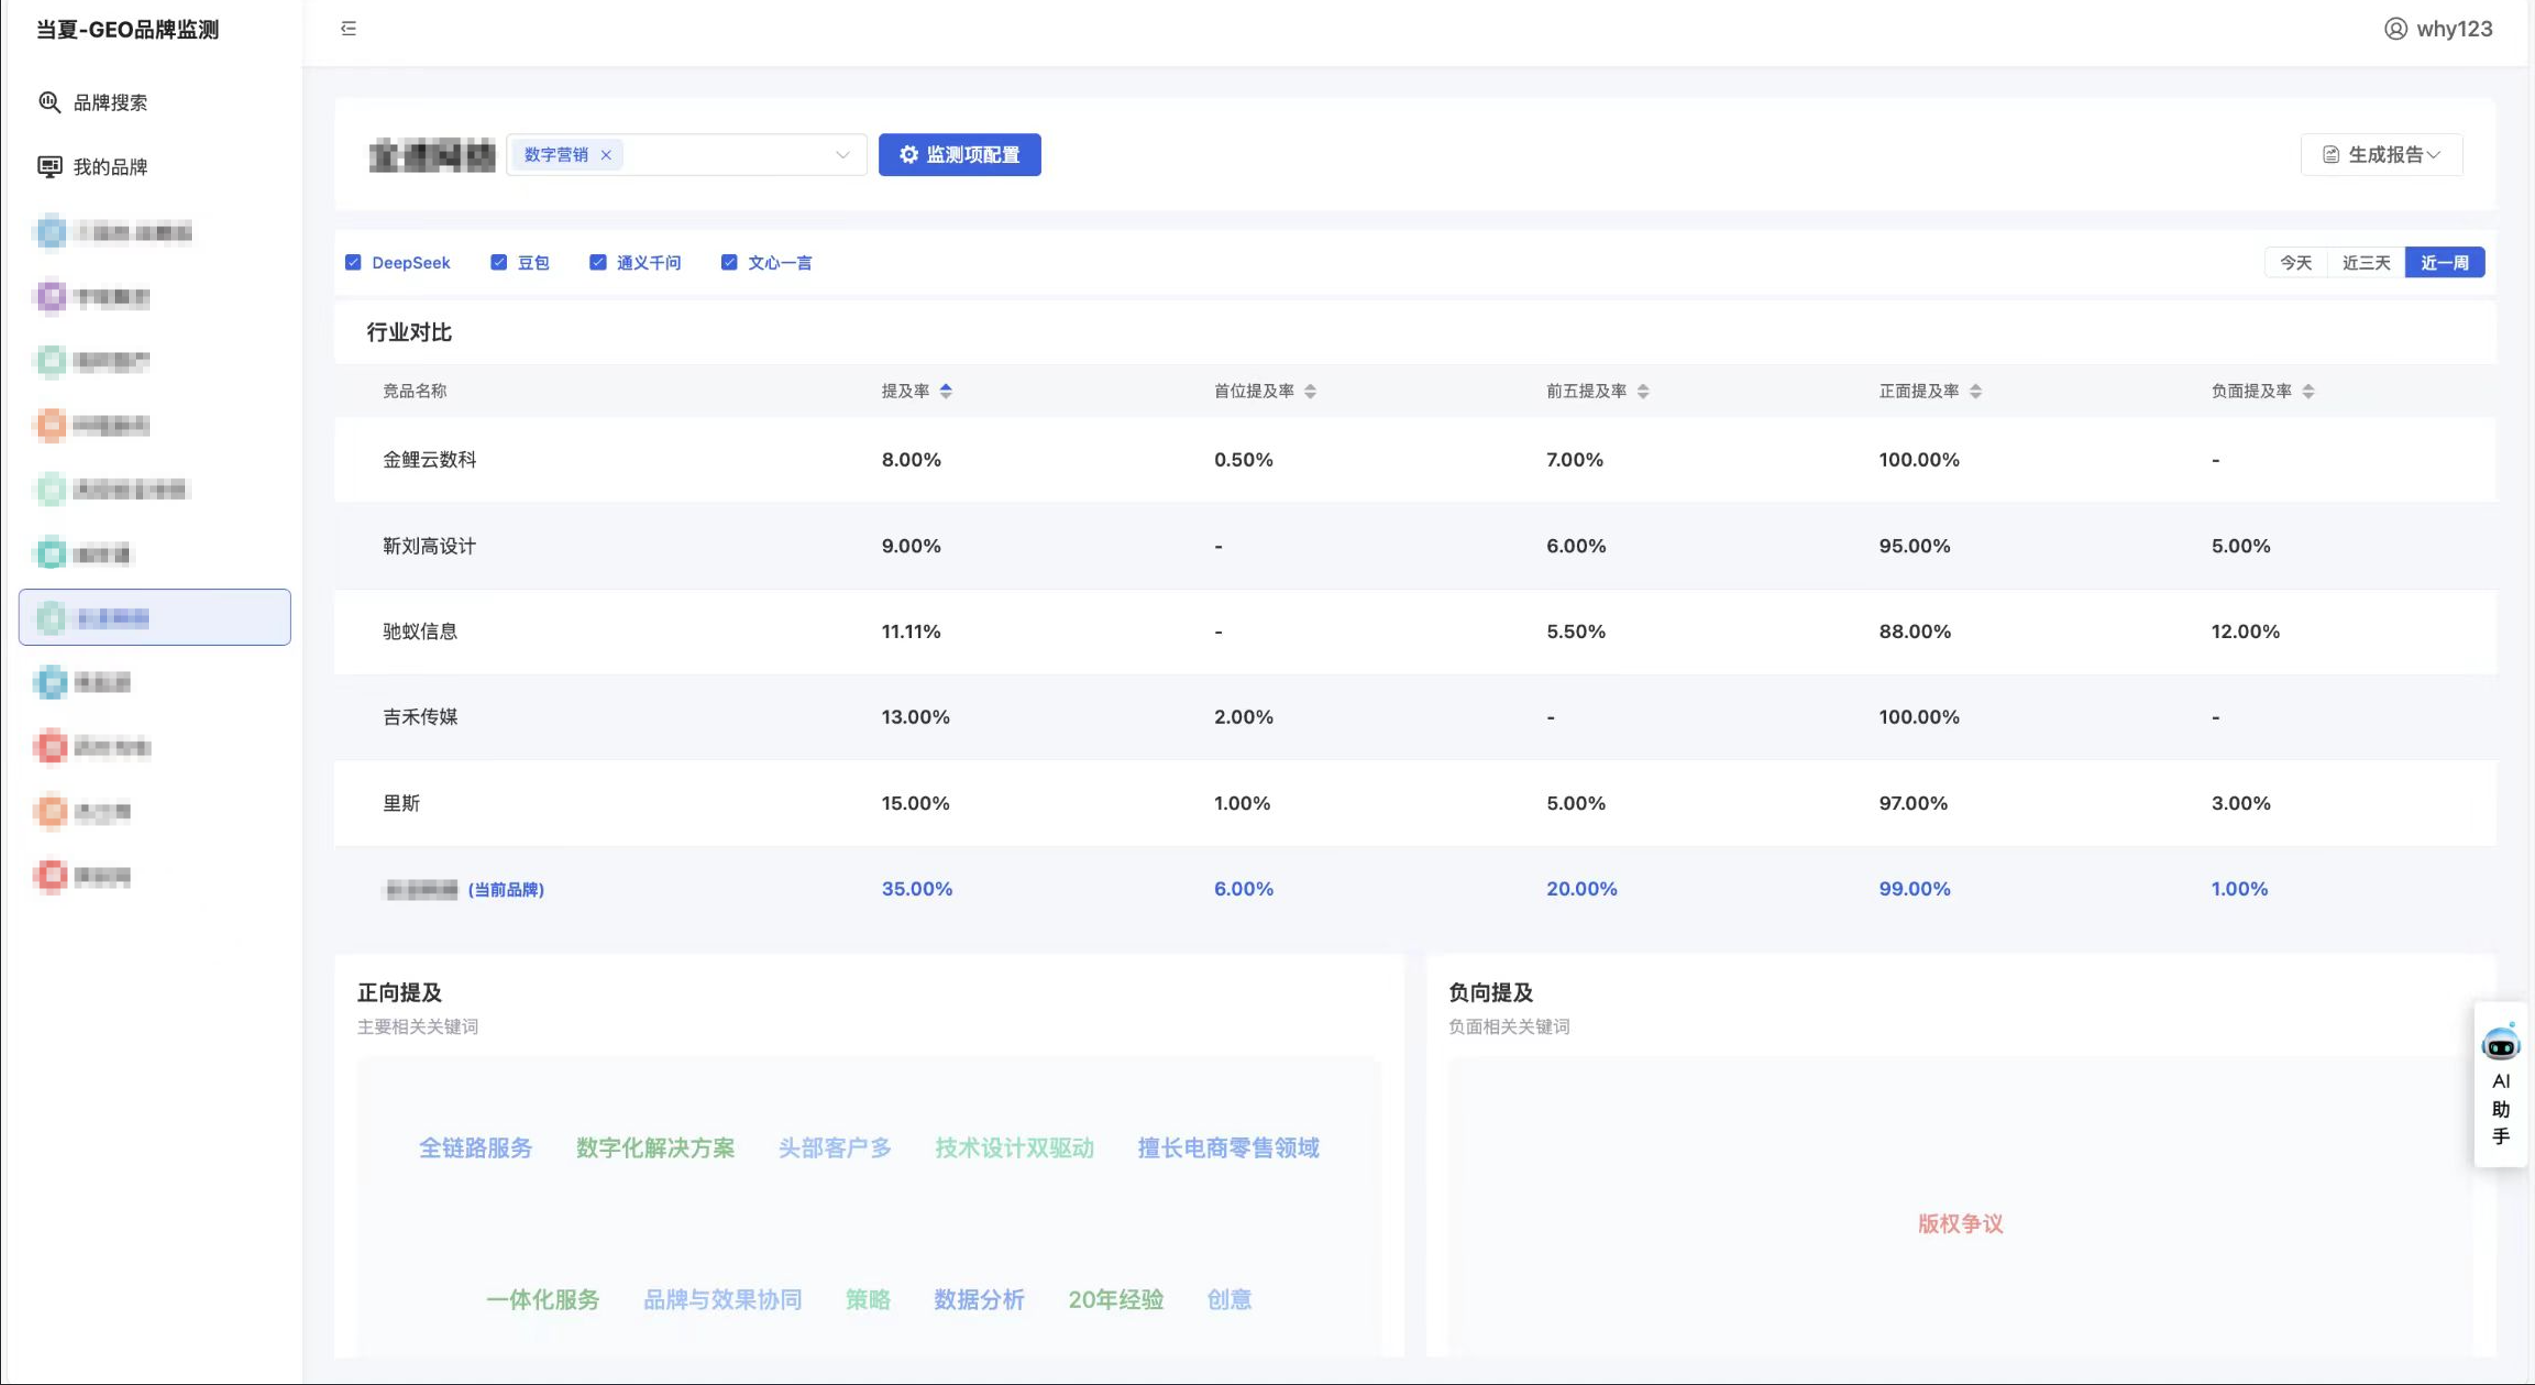Disable the 文心一言 checkbox

(729, 262)
